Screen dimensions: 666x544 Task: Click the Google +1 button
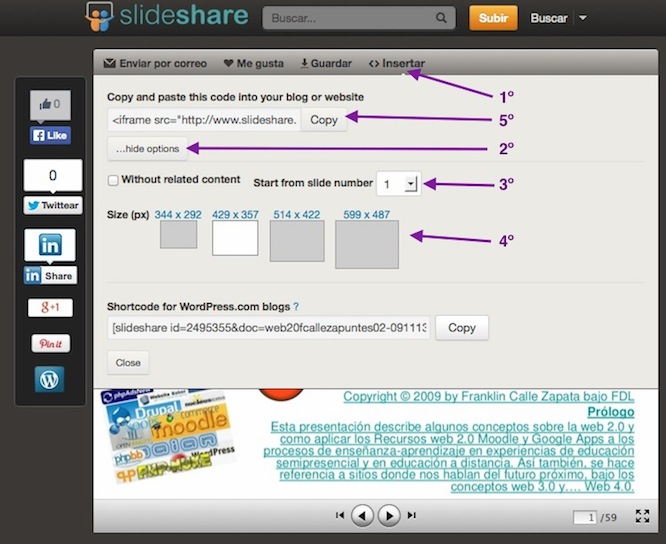click(50, 307)
